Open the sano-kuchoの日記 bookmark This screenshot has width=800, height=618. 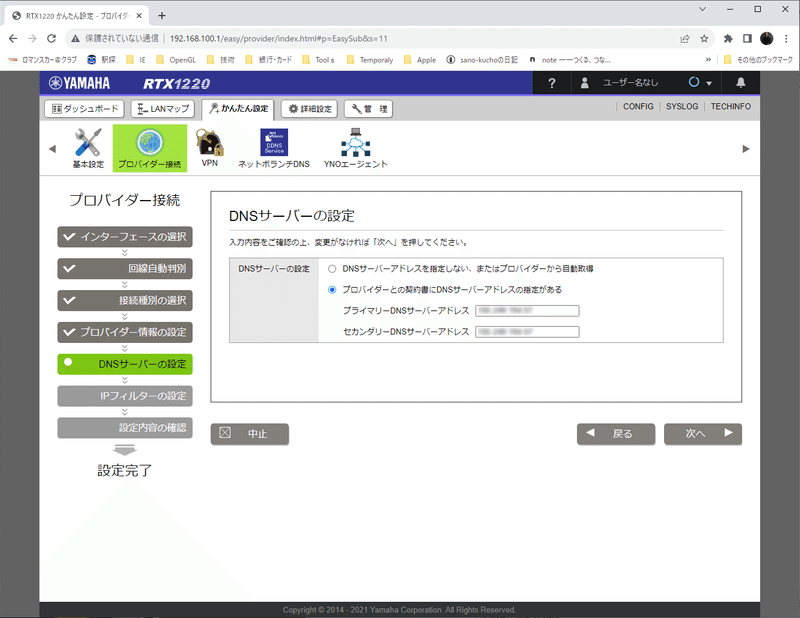point(483,60)
